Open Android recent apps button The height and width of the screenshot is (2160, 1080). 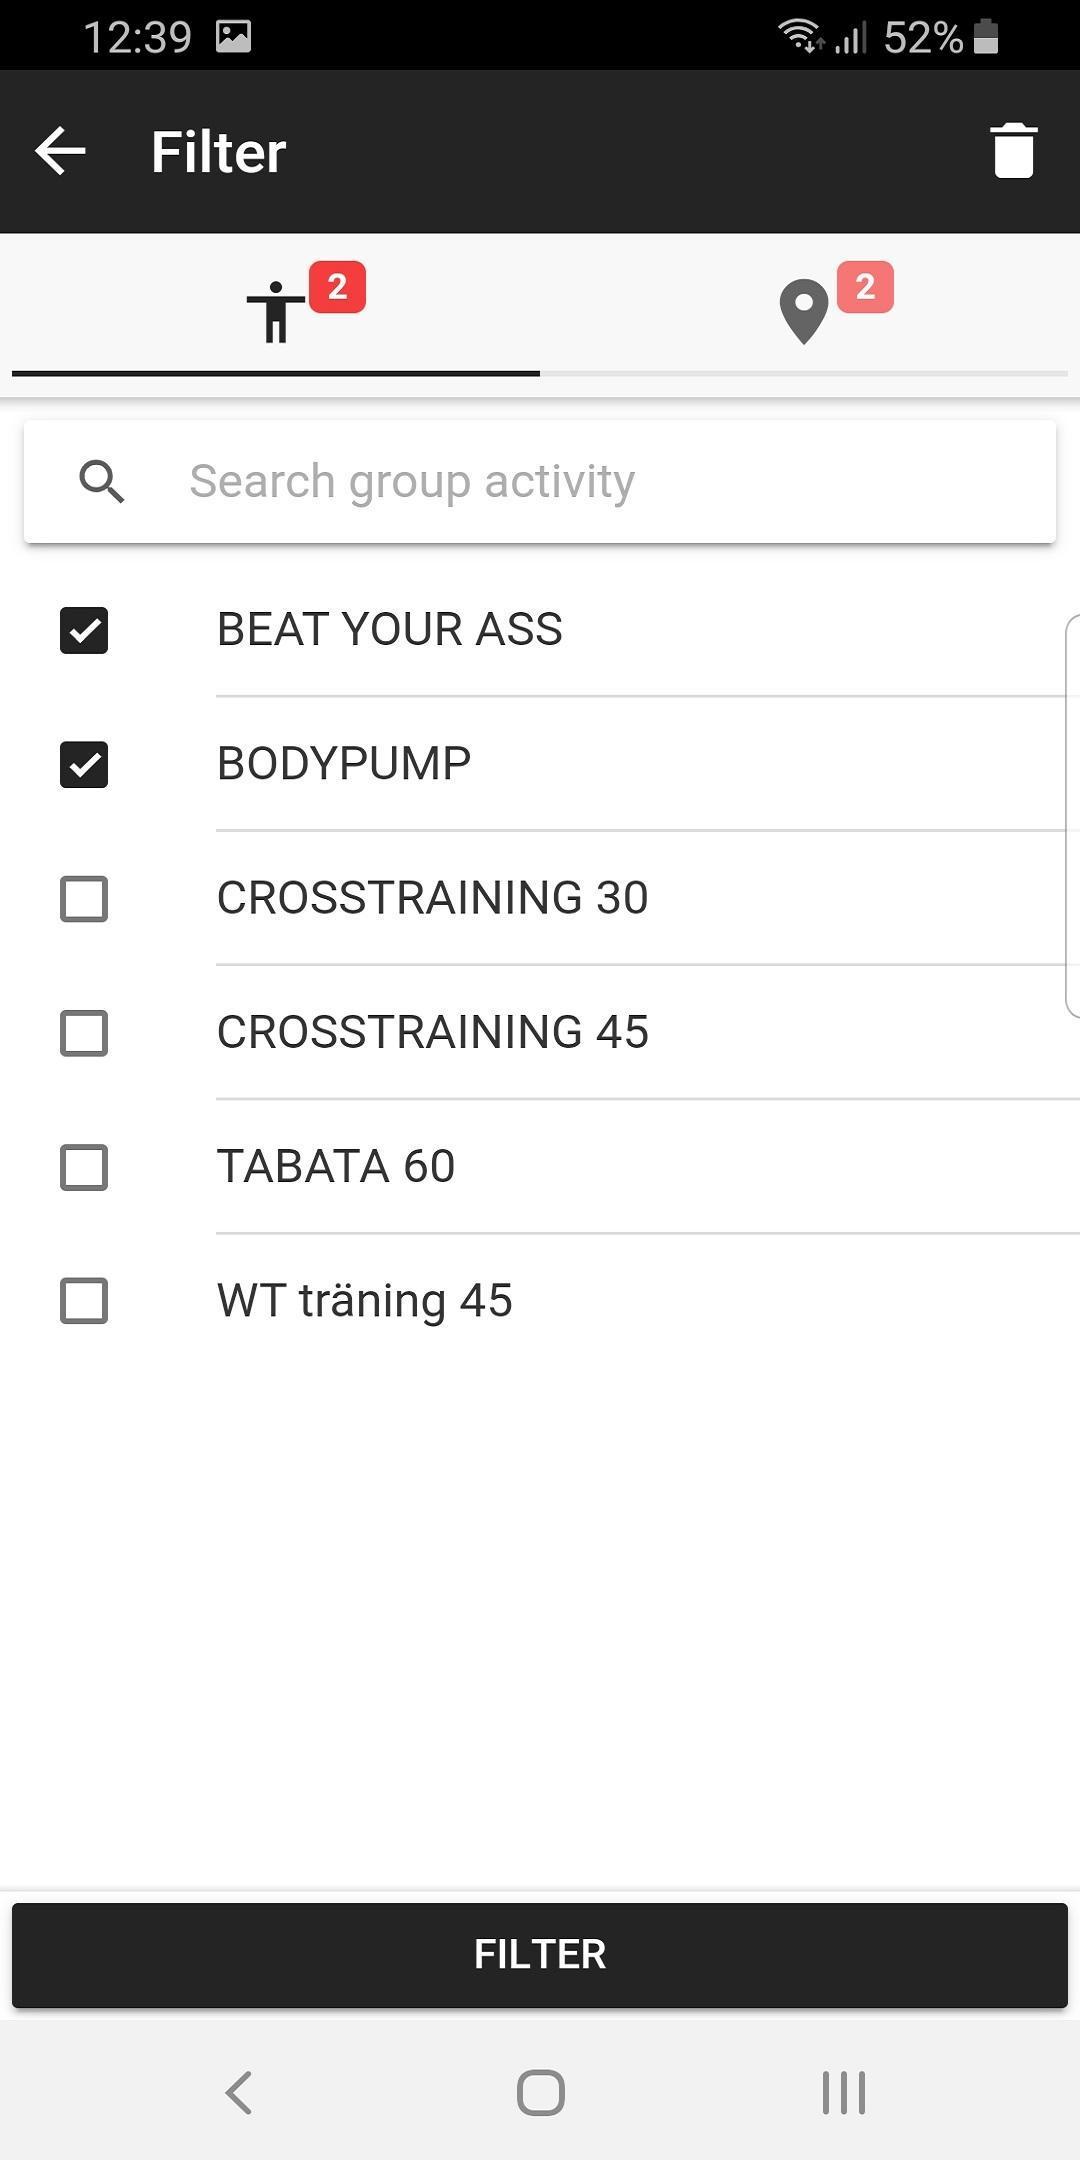tap(843, 2092)
